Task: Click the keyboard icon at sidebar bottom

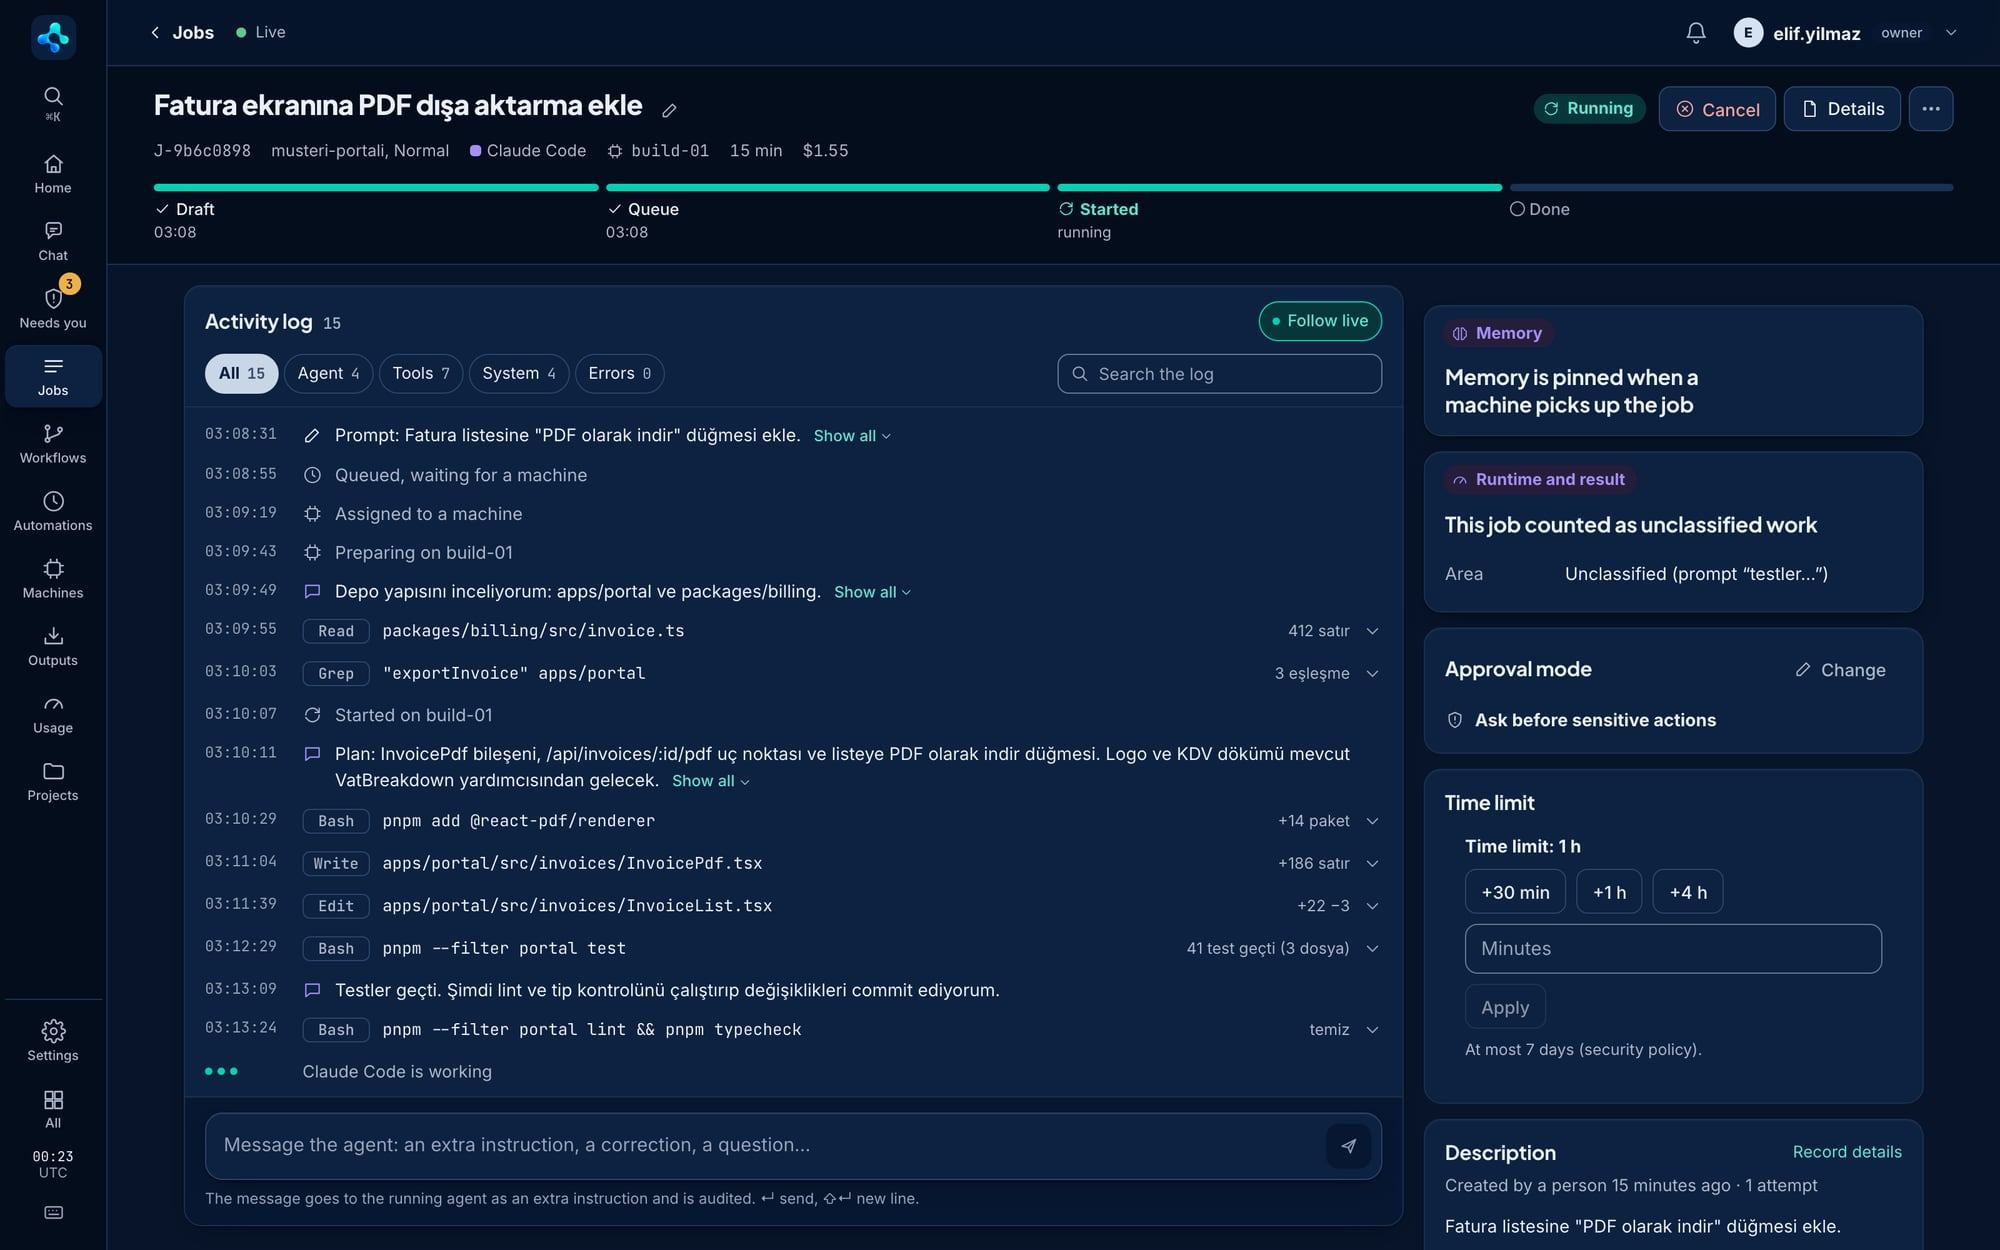Action: coord(53,1213)
